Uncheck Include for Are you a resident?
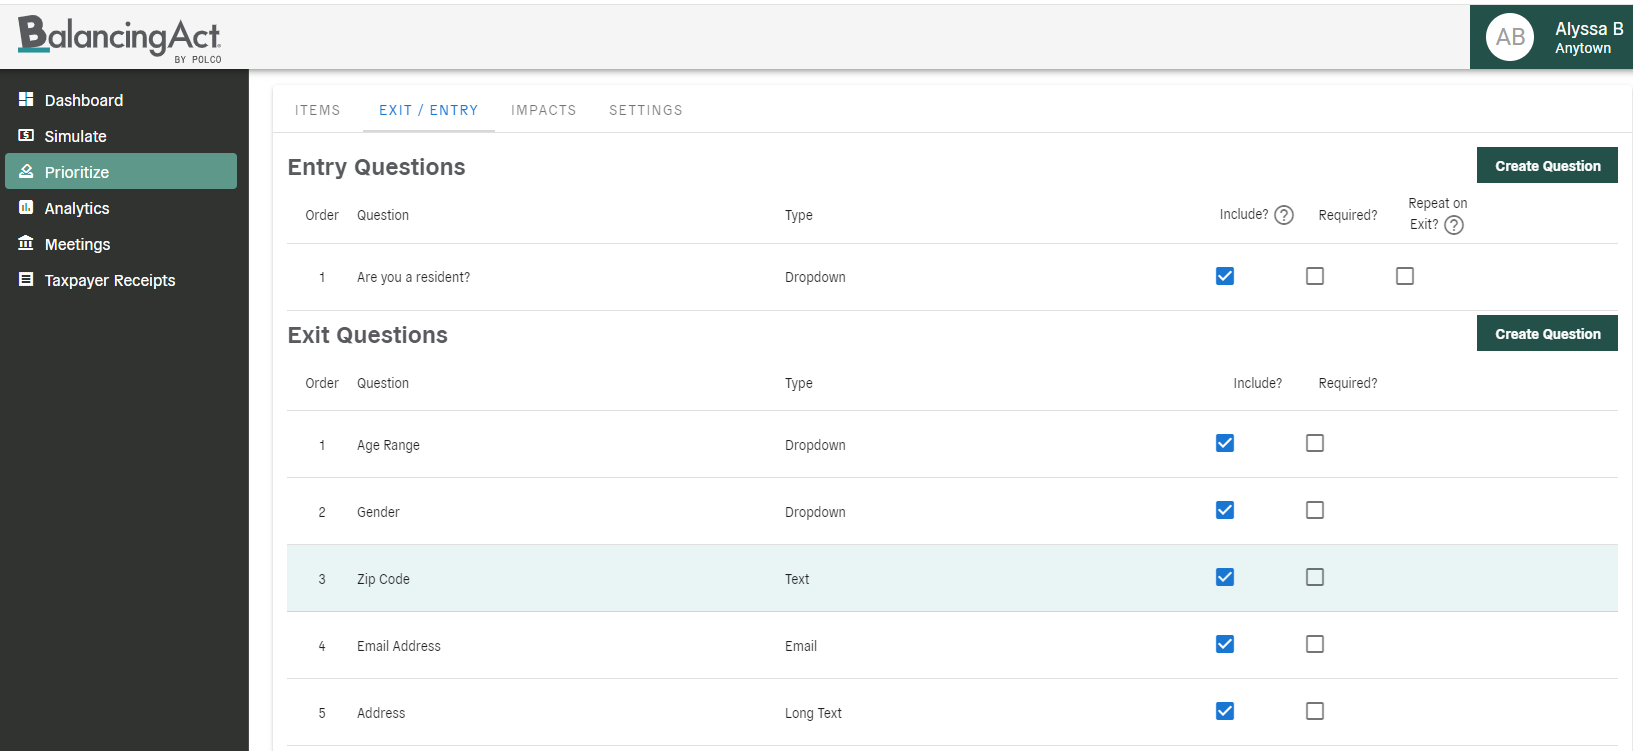 (1225, 276)
